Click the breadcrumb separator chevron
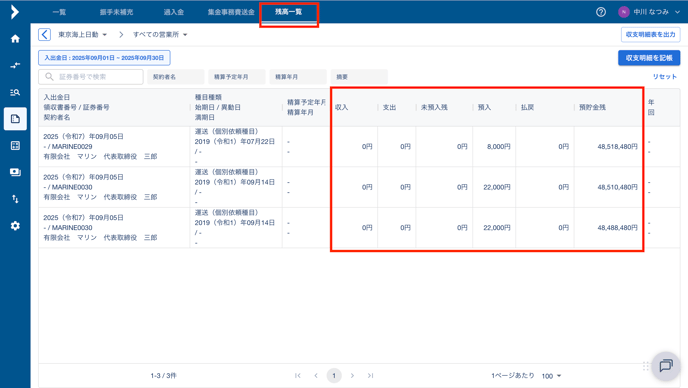 coord(121,34)
